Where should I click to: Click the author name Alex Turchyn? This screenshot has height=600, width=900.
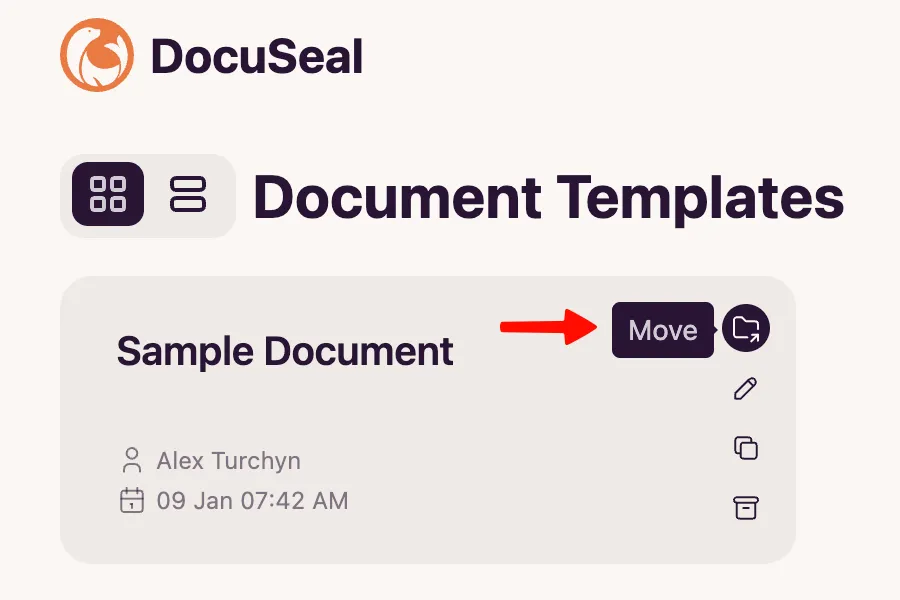point(228,461)
